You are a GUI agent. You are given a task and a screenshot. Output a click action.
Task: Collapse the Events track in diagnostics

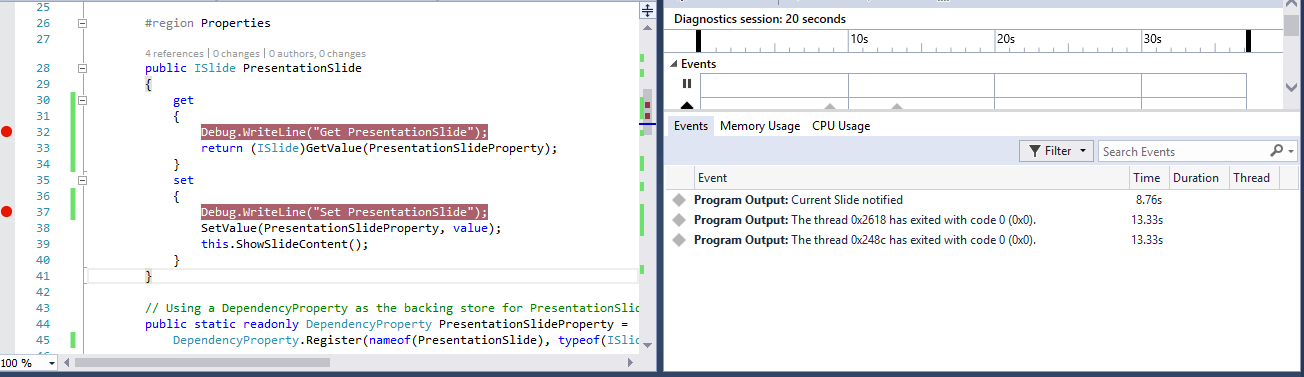click(x=673, y=64)
